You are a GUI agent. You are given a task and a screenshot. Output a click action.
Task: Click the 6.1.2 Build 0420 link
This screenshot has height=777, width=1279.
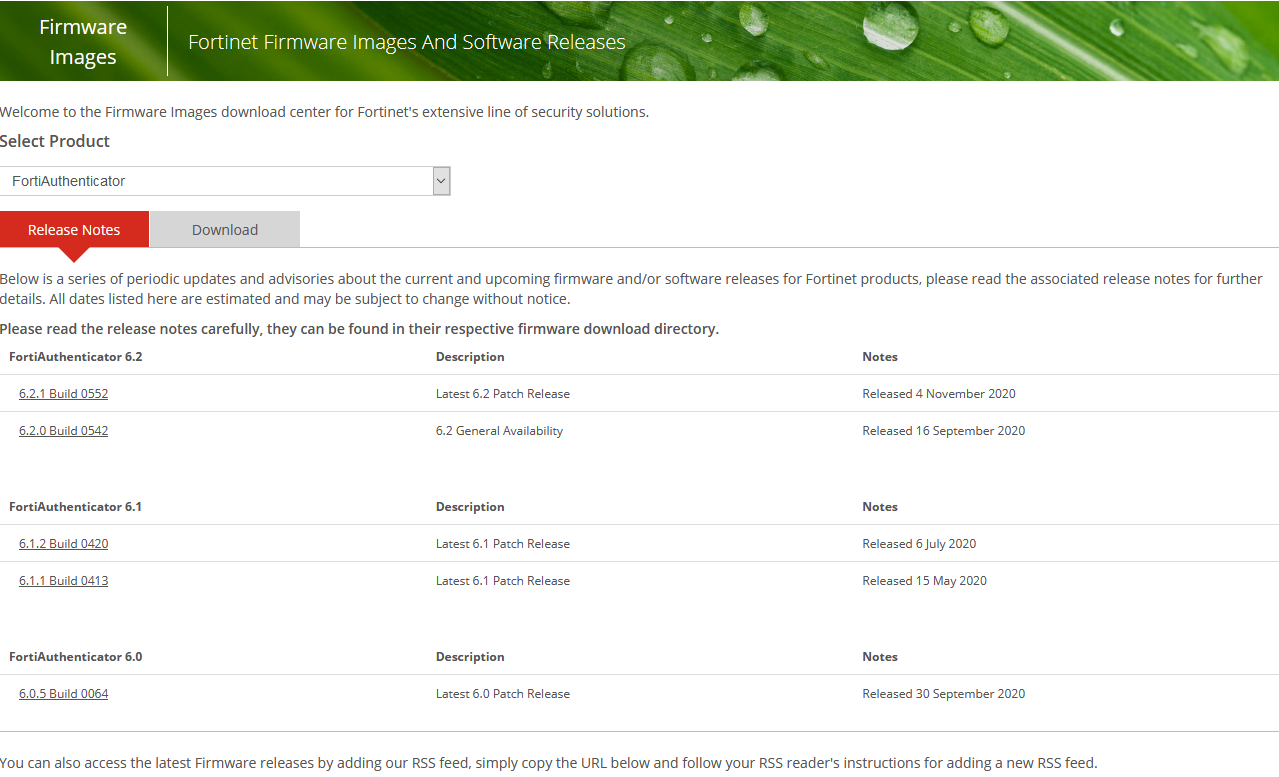[x=63, y=543]
